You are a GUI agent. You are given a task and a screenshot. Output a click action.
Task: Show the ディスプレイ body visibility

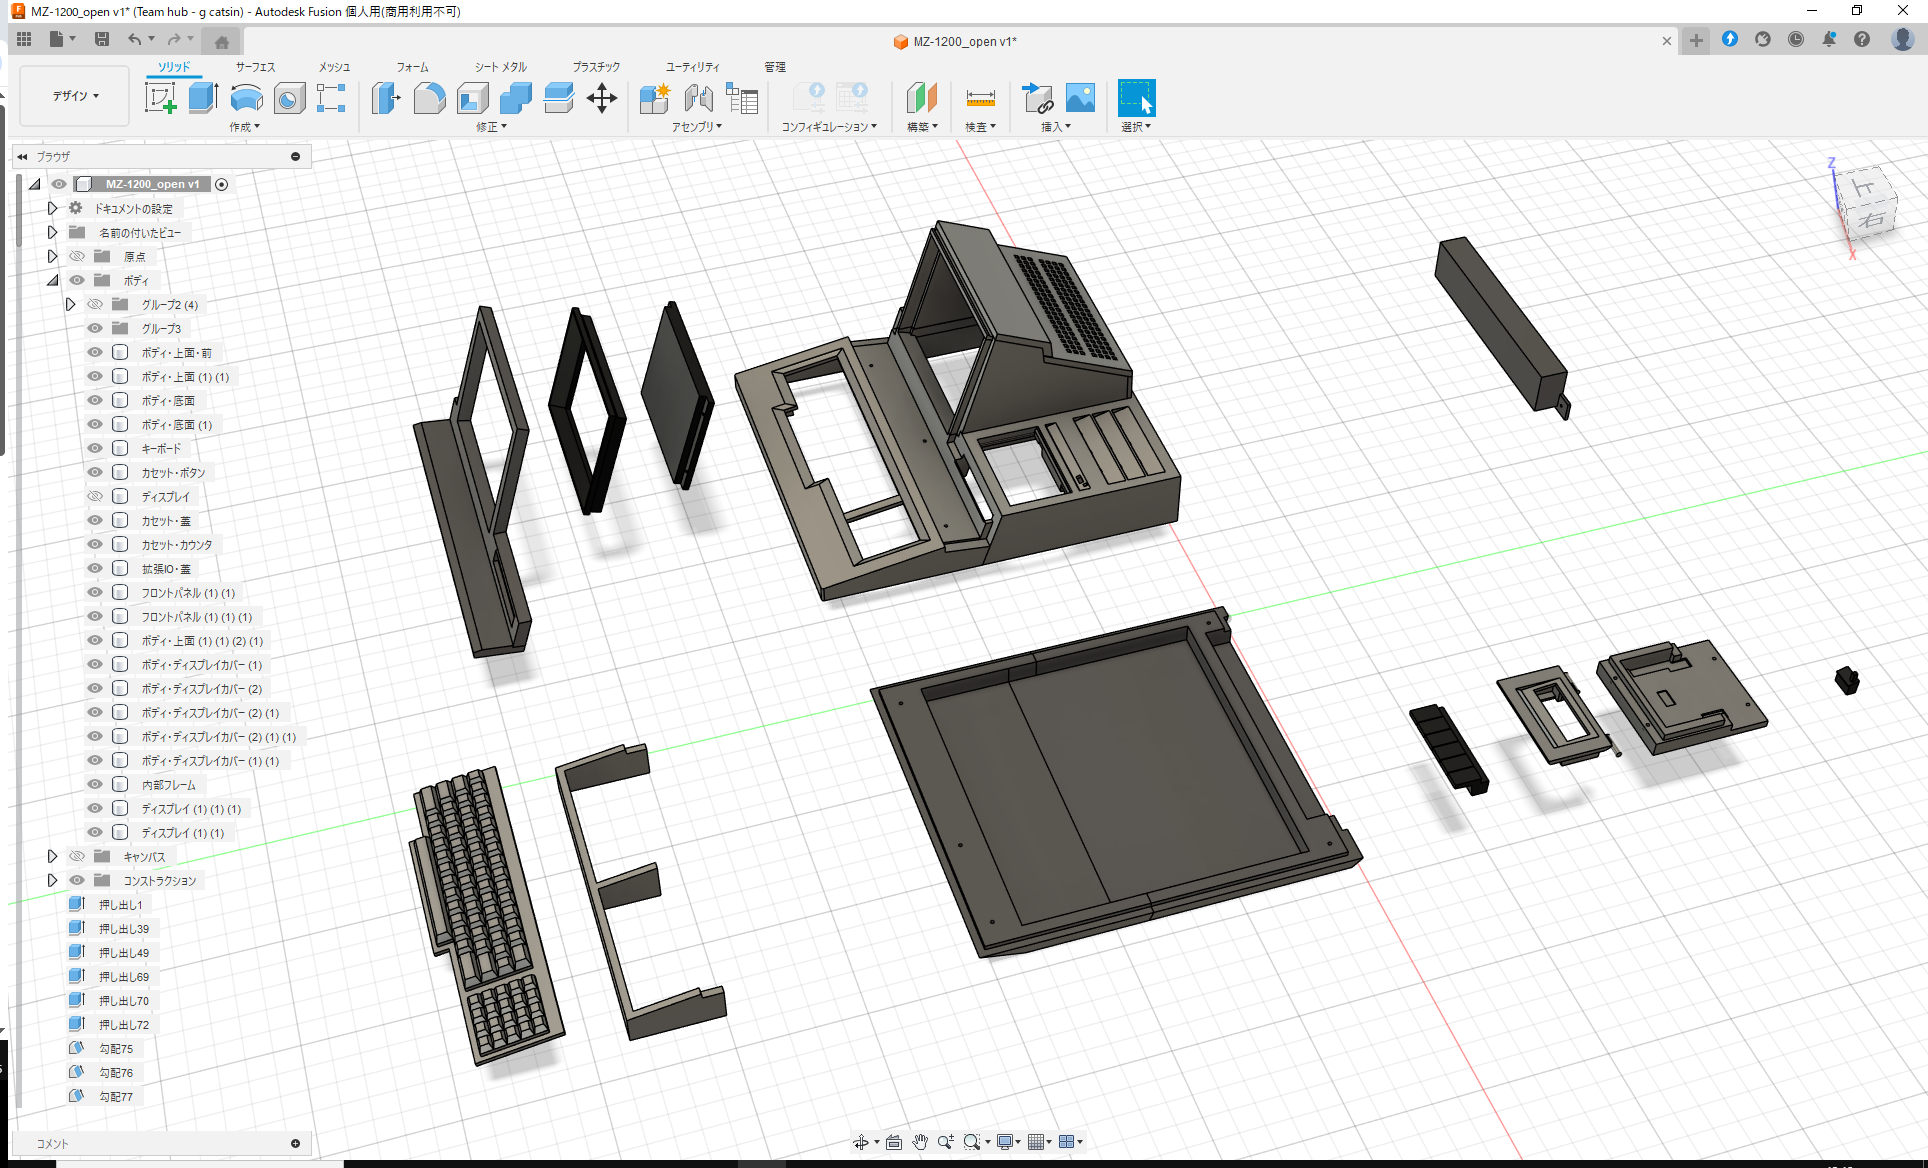pyautogui.click(x=94, y=495)
